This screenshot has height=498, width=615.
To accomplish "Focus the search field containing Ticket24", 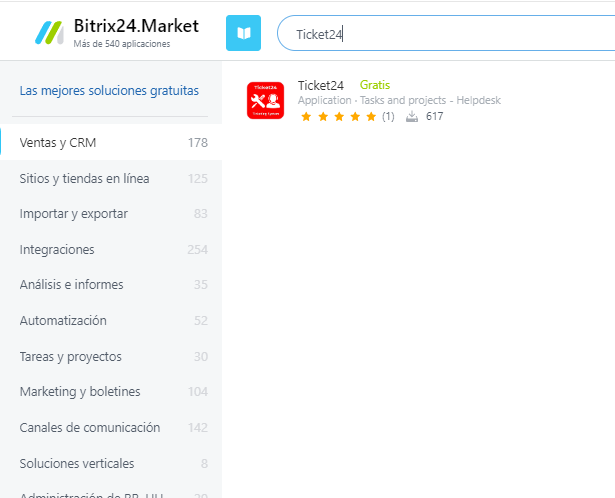I will pos(450,34).
